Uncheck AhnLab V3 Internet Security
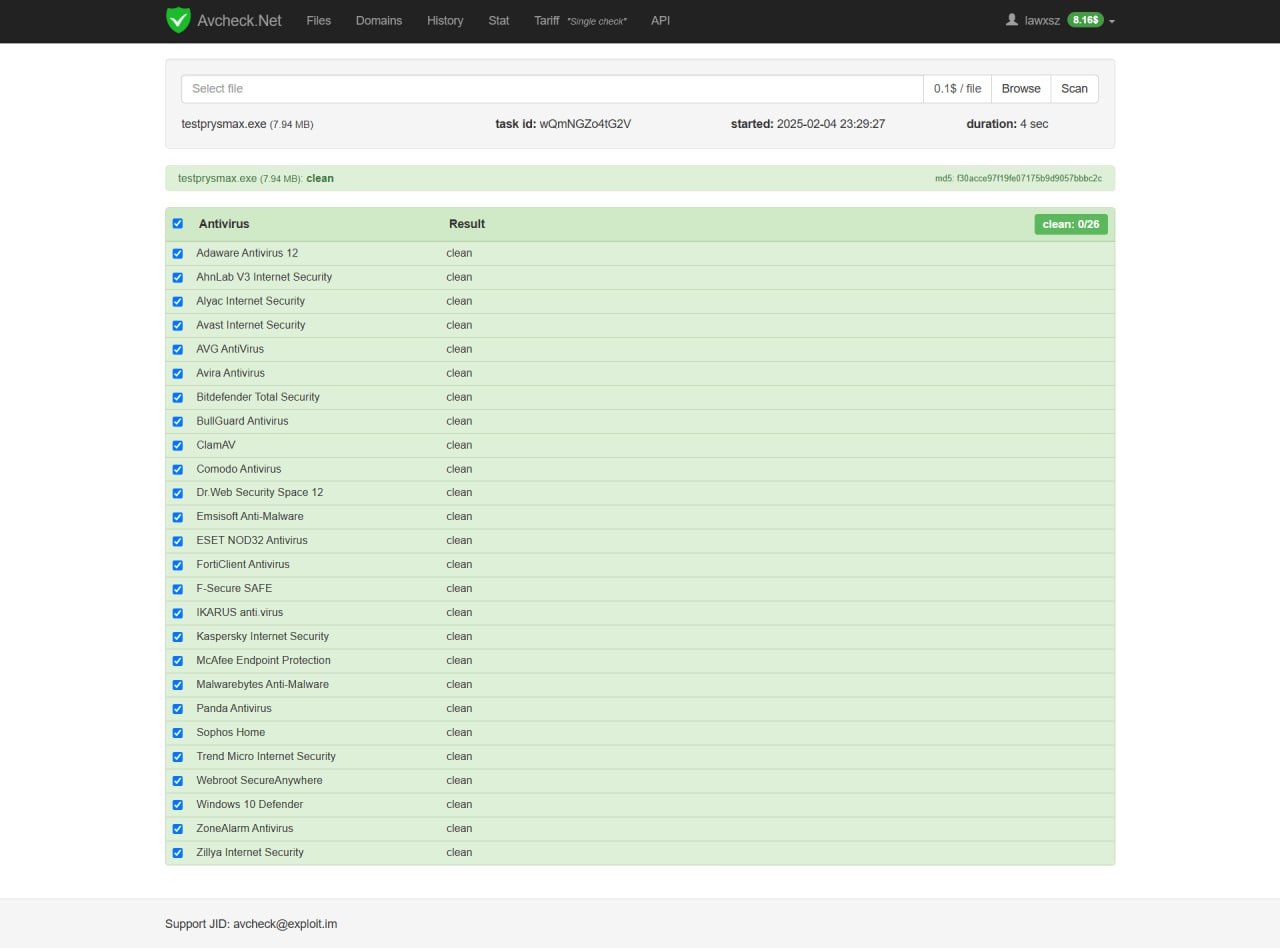Image resolution: width=1280 pixels, height=948 pixels. [178, 278]
